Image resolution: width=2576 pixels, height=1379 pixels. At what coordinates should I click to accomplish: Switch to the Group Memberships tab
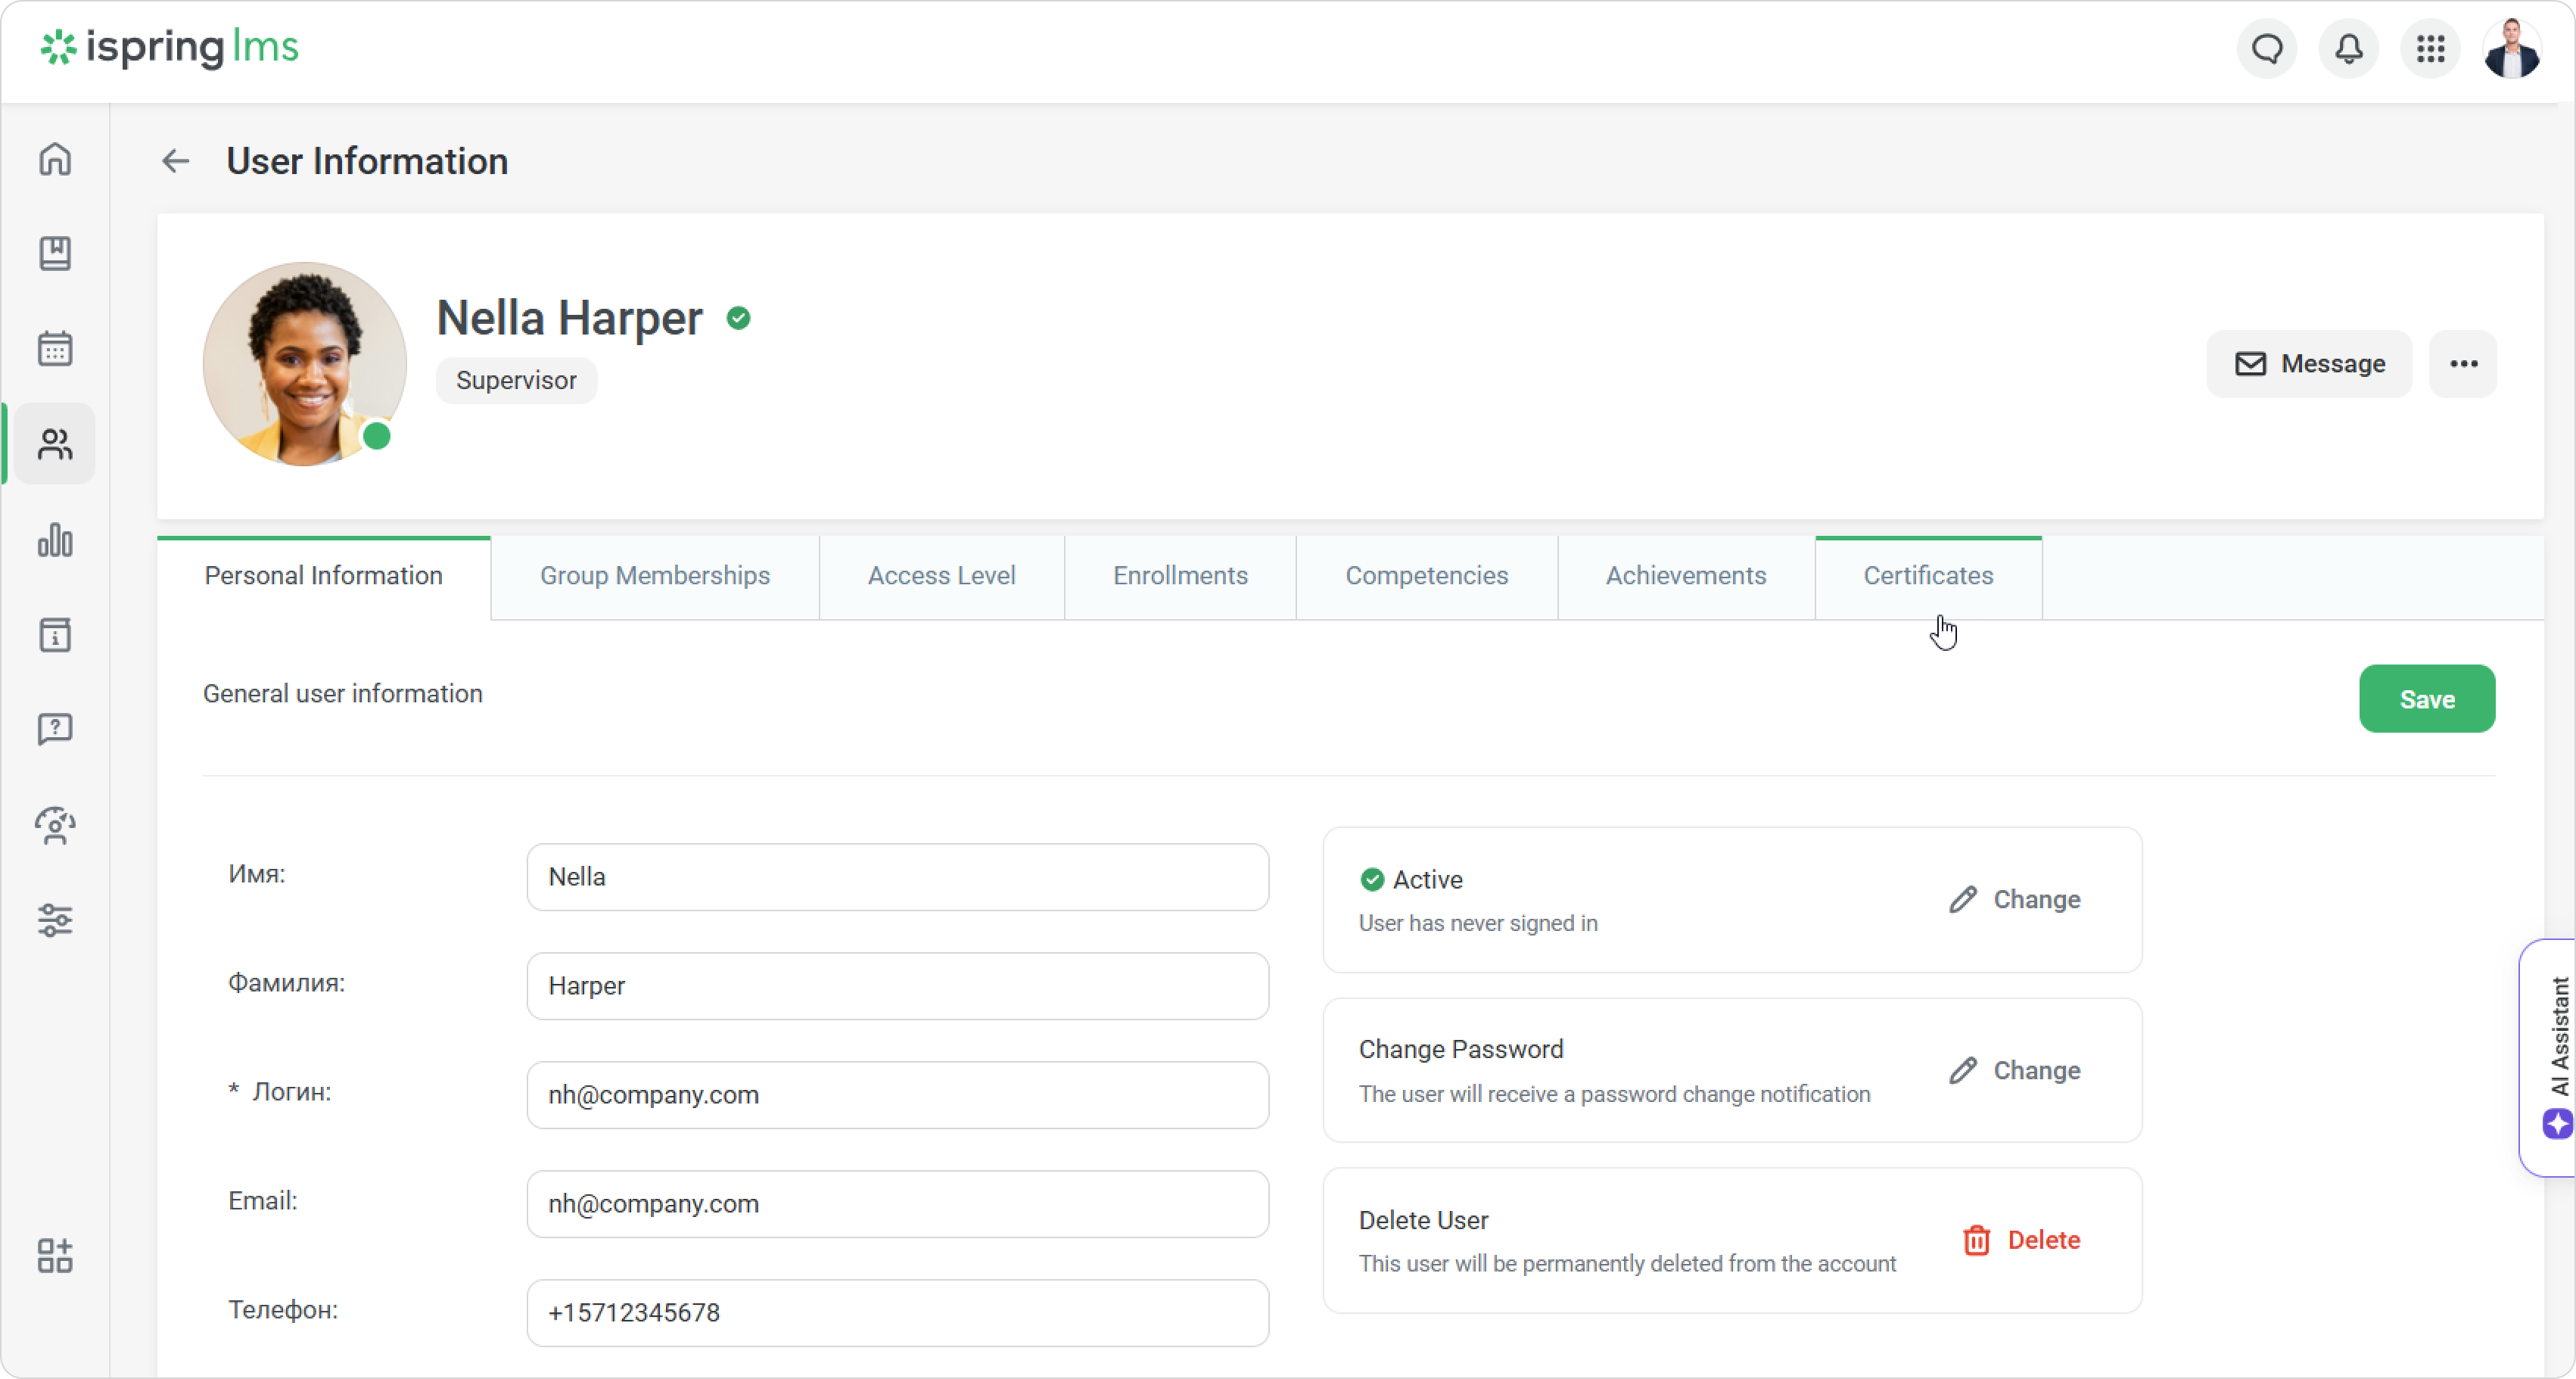[x=655, y=576]
